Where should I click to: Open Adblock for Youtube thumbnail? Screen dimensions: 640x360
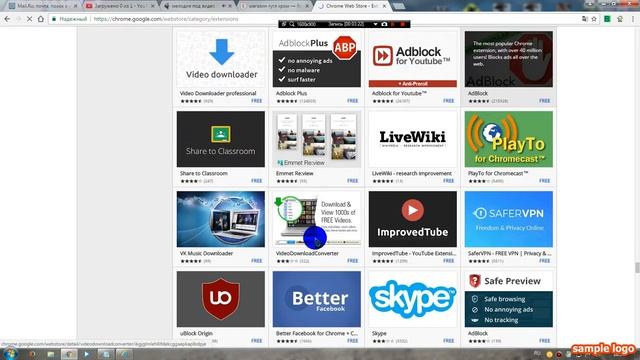point(413,59)
